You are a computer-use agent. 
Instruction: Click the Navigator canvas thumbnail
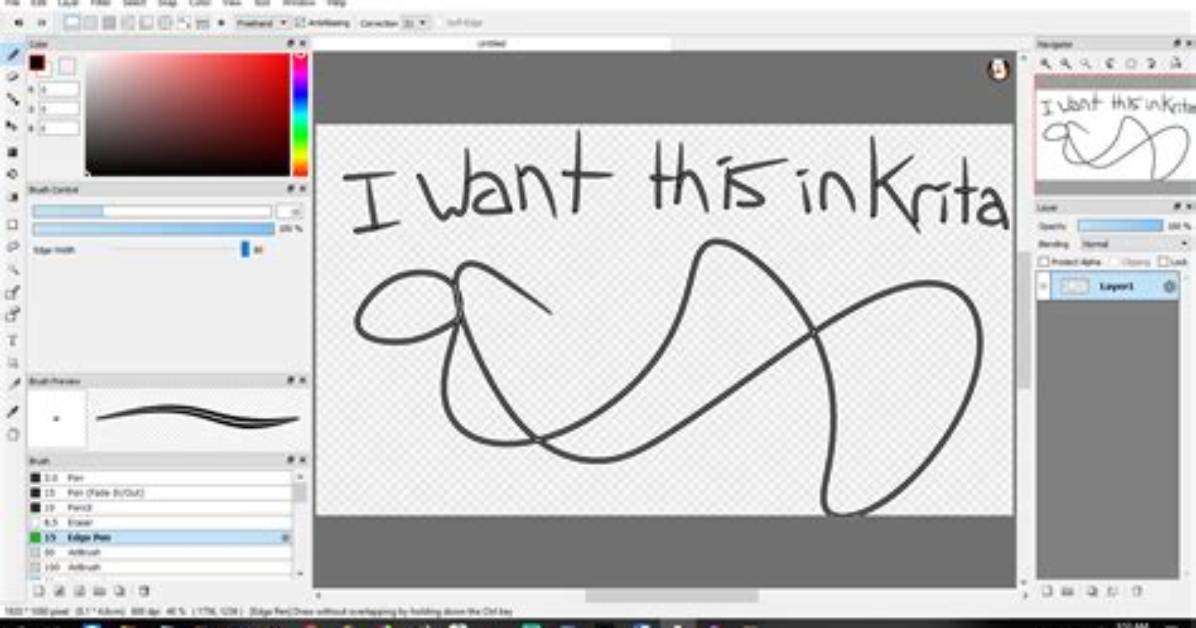pos(1115,136)
